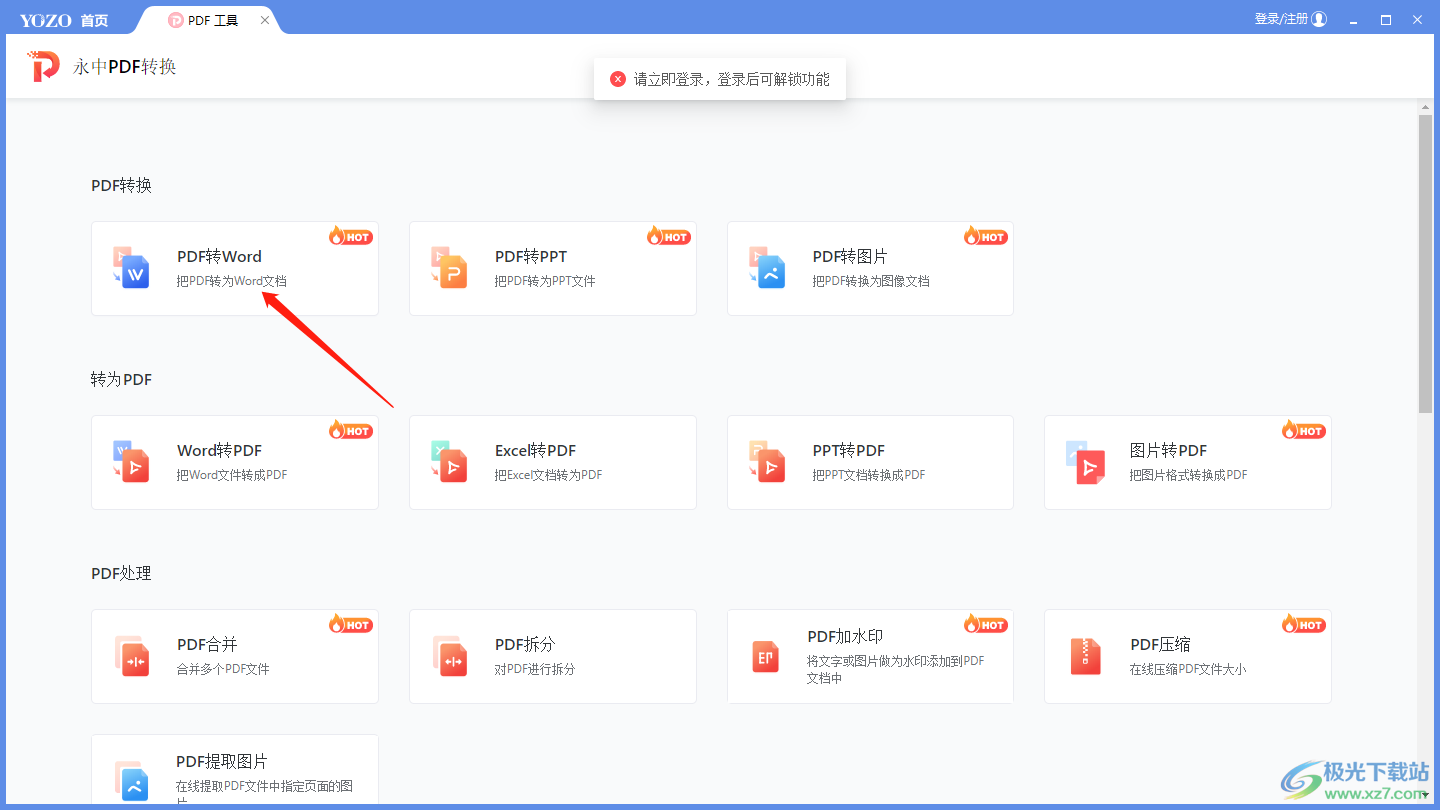Click the Excel转PDF card icon
The width and height of the screenshot is (1440, 810).
tap(449, 462)
